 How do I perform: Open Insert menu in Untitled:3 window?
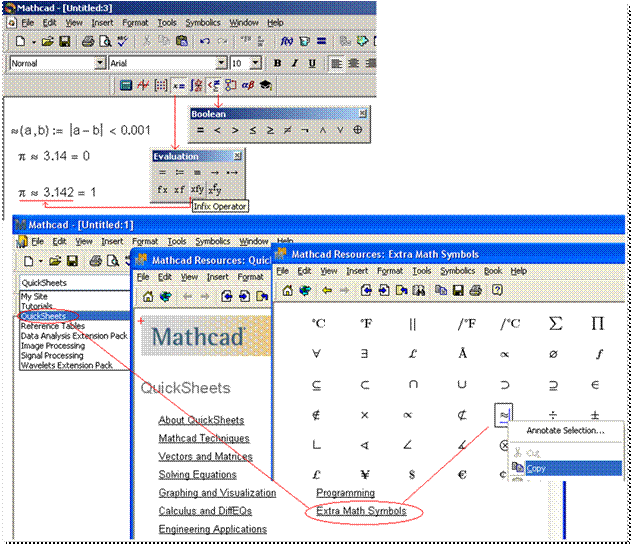102,23
